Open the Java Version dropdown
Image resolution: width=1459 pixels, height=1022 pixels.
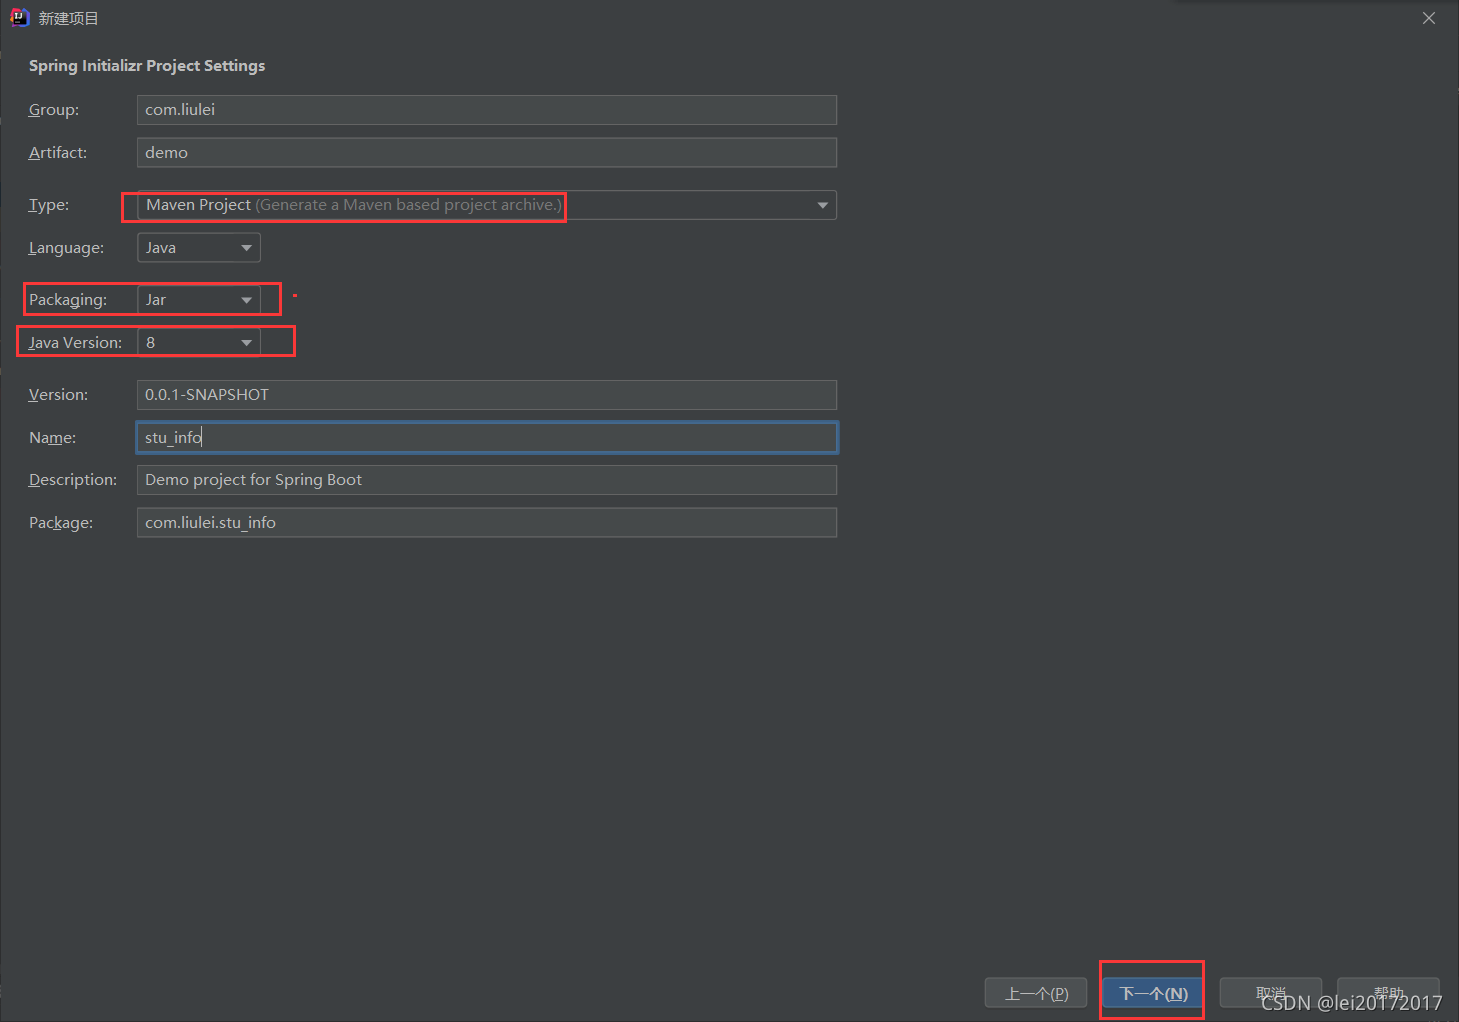pyautogui.click(x=199, y=342)
